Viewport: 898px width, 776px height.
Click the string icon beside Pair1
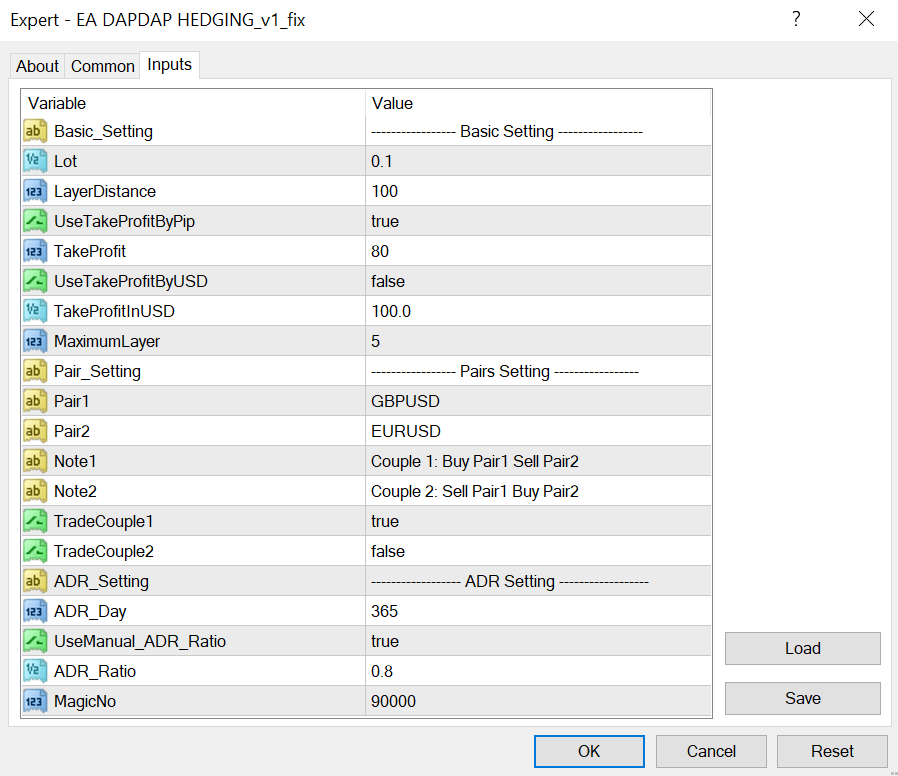(x=35, y=401)
